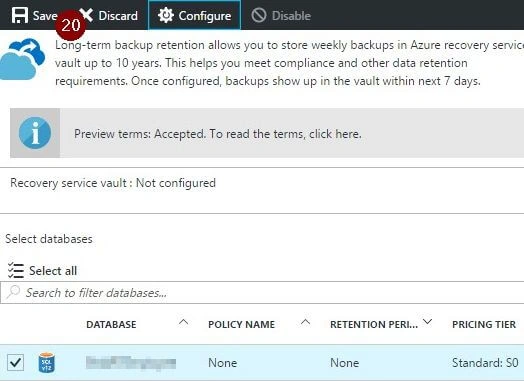Click the blue info icon beside Preview terms
524x381 pixels.
pyautogui.click(x=35, y=133)
